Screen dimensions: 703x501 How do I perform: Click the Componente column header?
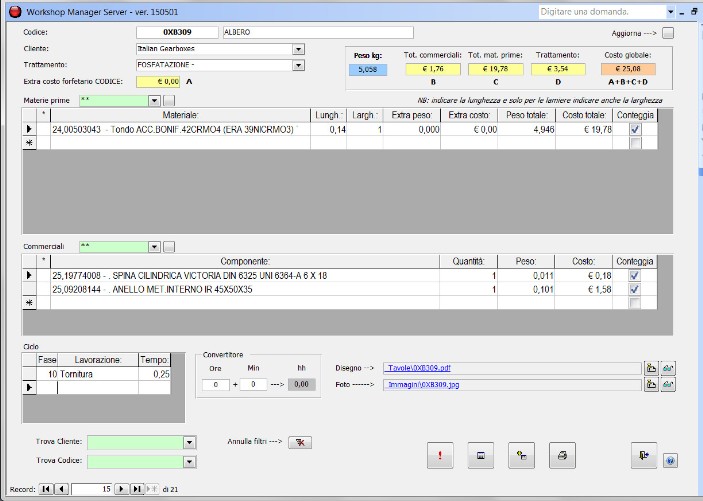coord(245,261)
